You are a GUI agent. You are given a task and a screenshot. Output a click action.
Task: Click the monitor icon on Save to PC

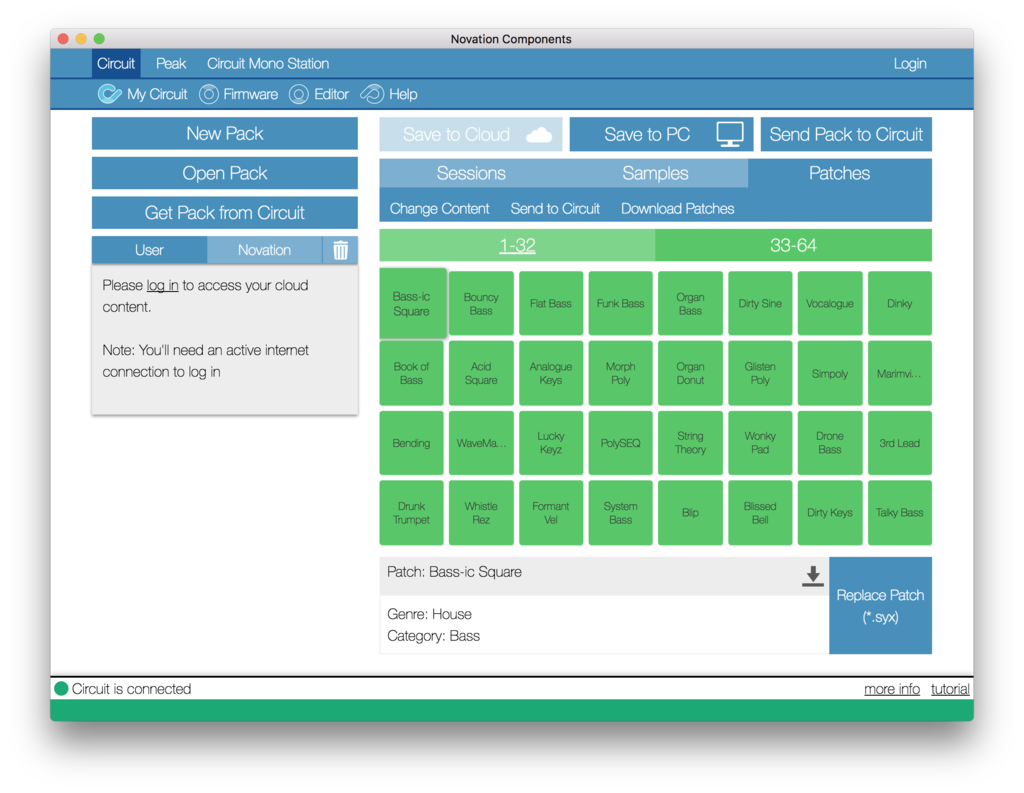(729, 135)
